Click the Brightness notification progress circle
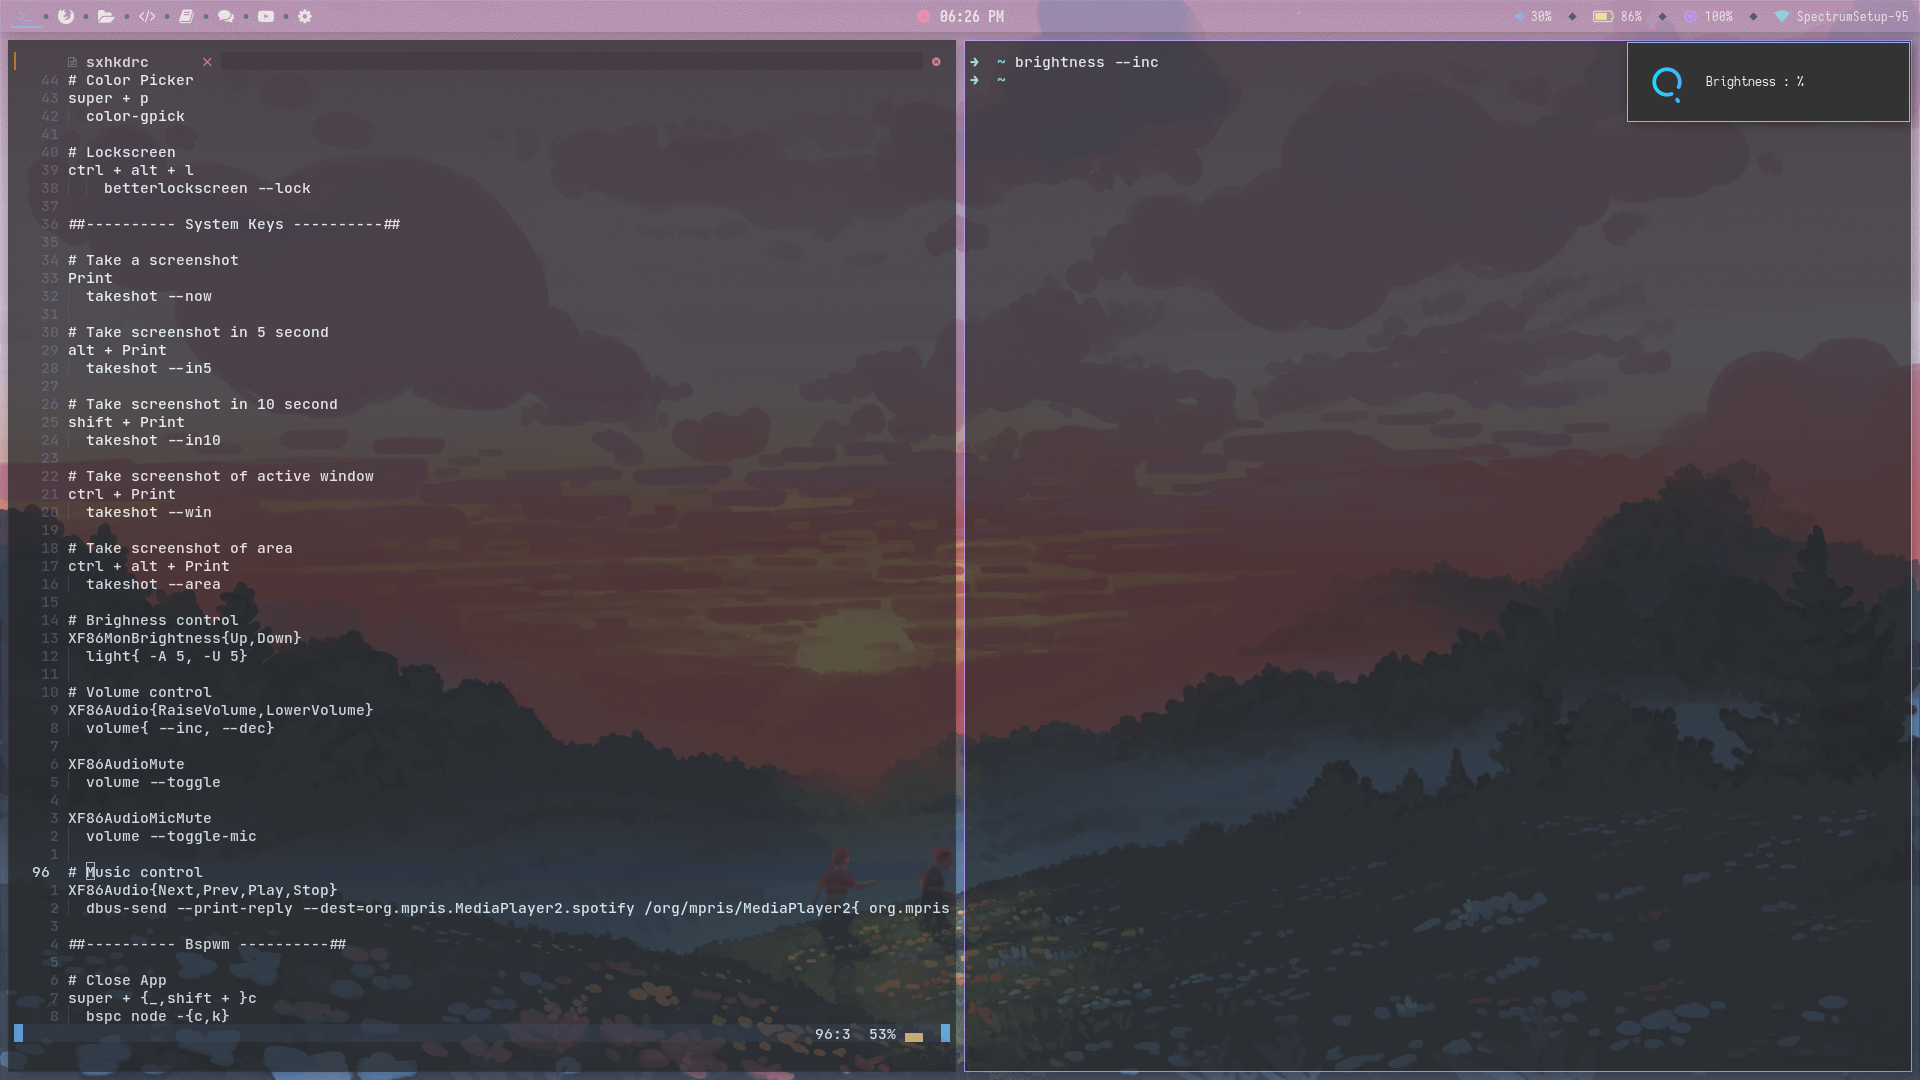The image size is (1920, 1080). click(x=1668, y=84)
